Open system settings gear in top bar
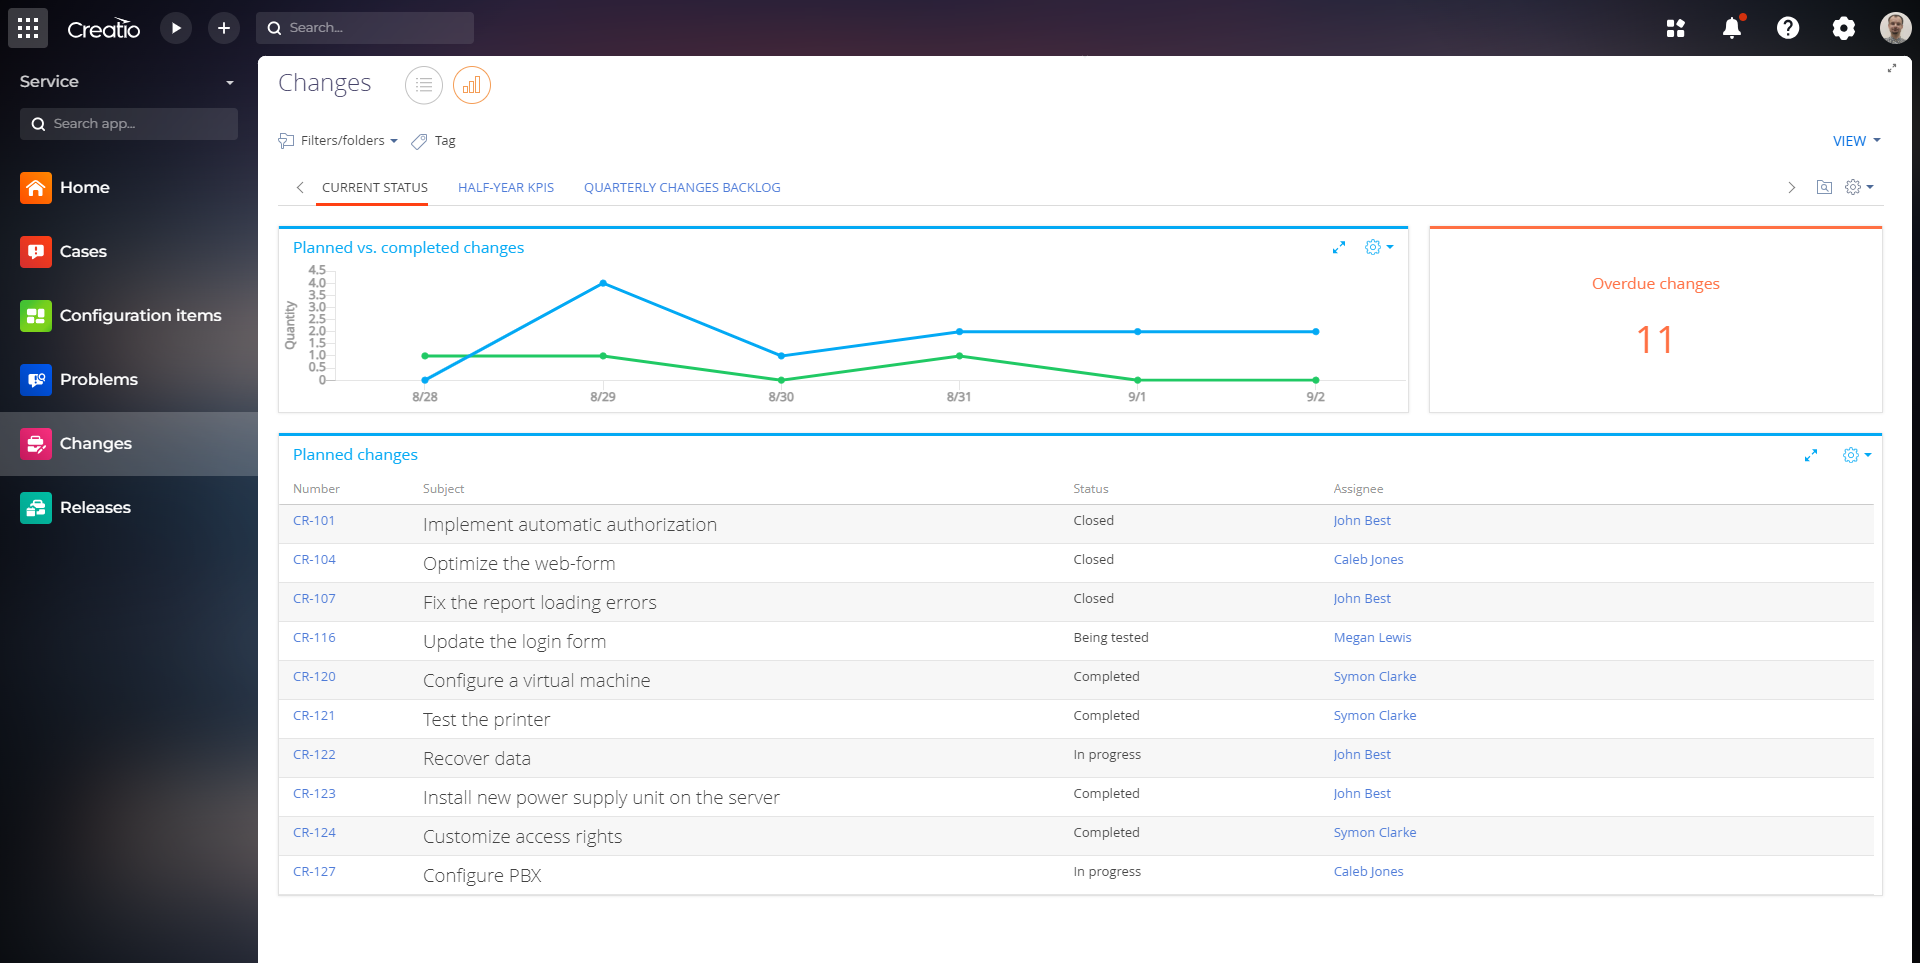The image size is (1920, 963). tap(1843, 28)
